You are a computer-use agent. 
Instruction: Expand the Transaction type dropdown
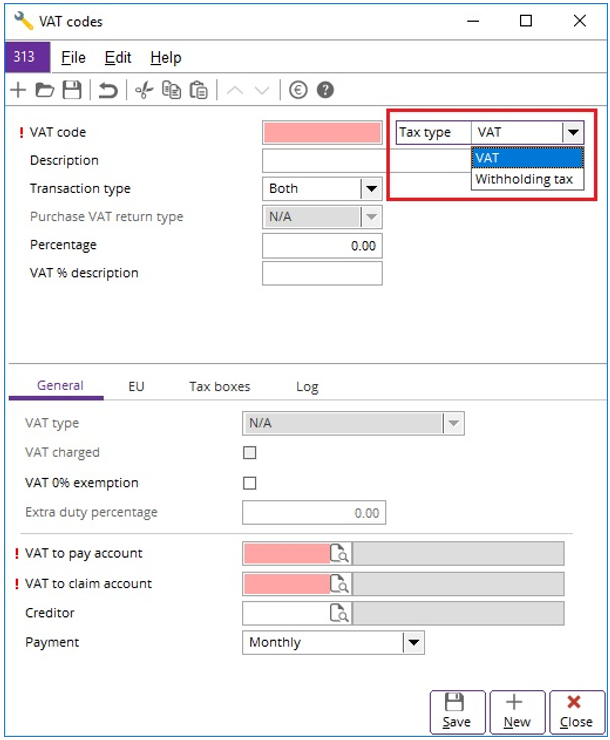[x=371, y=188]
